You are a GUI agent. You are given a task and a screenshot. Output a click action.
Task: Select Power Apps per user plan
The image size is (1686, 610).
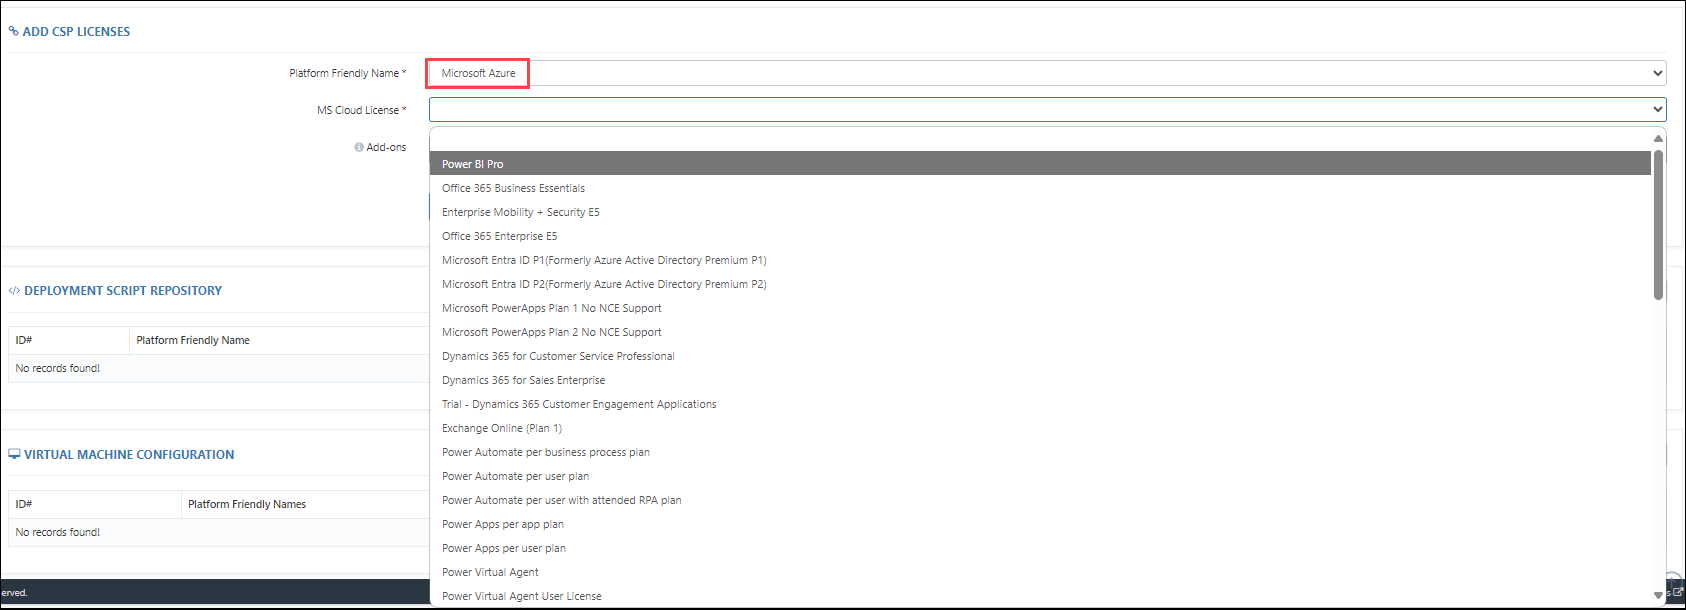coord(1040,548)
